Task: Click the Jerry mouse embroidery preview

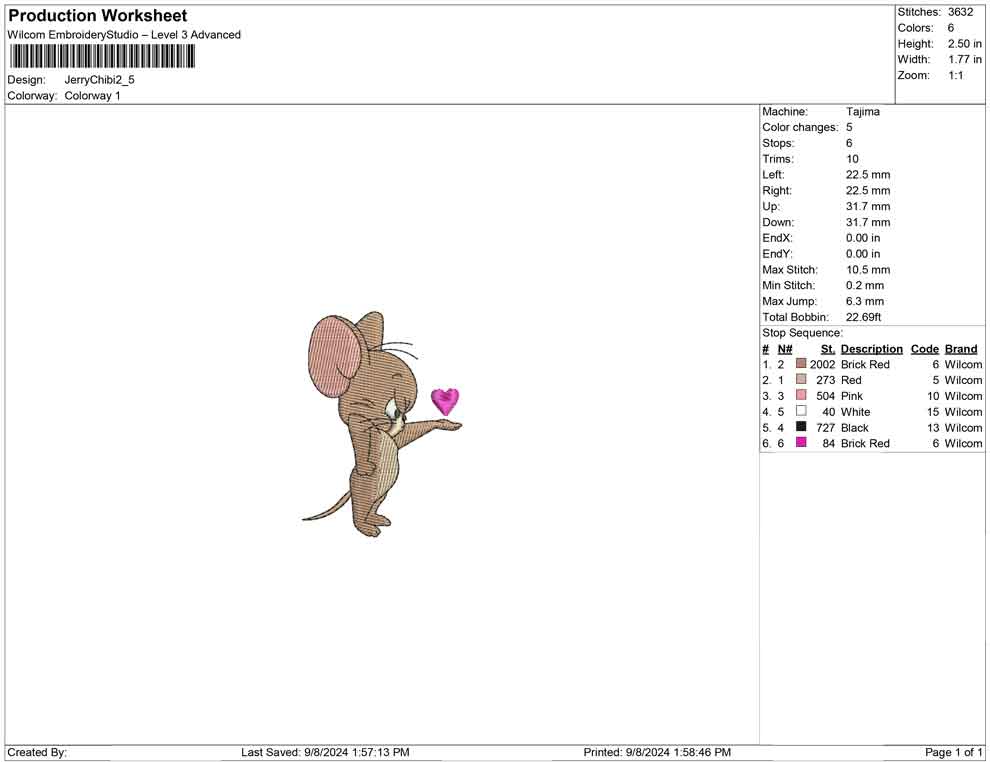Action: coord(382,424)
